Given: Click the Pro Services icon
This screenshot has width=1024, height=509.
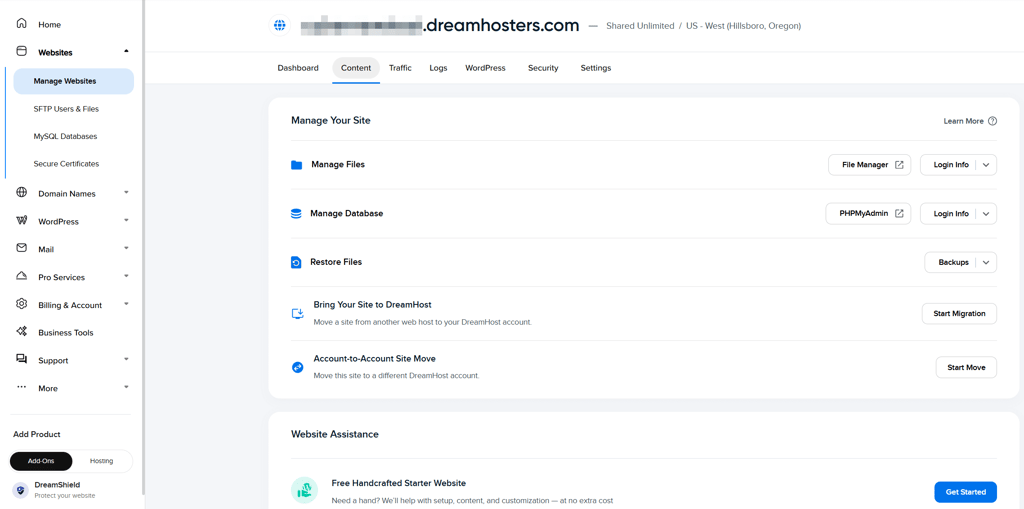Looking at the screenshot, I should point(22,276).
